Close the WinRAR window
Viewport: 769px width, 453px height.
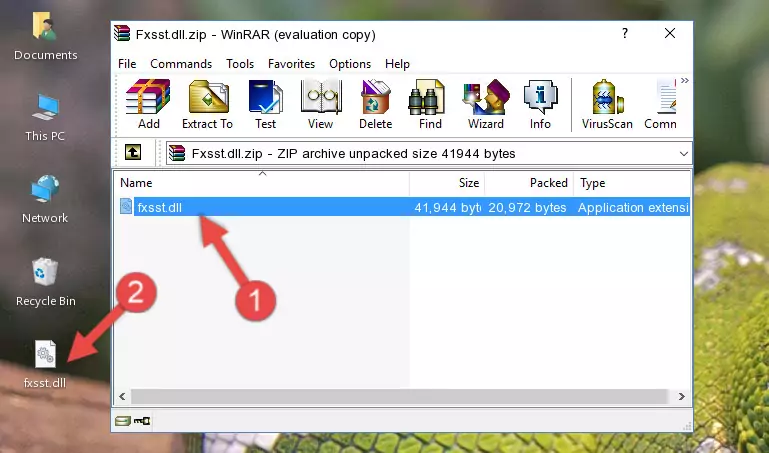click(669, 33)
